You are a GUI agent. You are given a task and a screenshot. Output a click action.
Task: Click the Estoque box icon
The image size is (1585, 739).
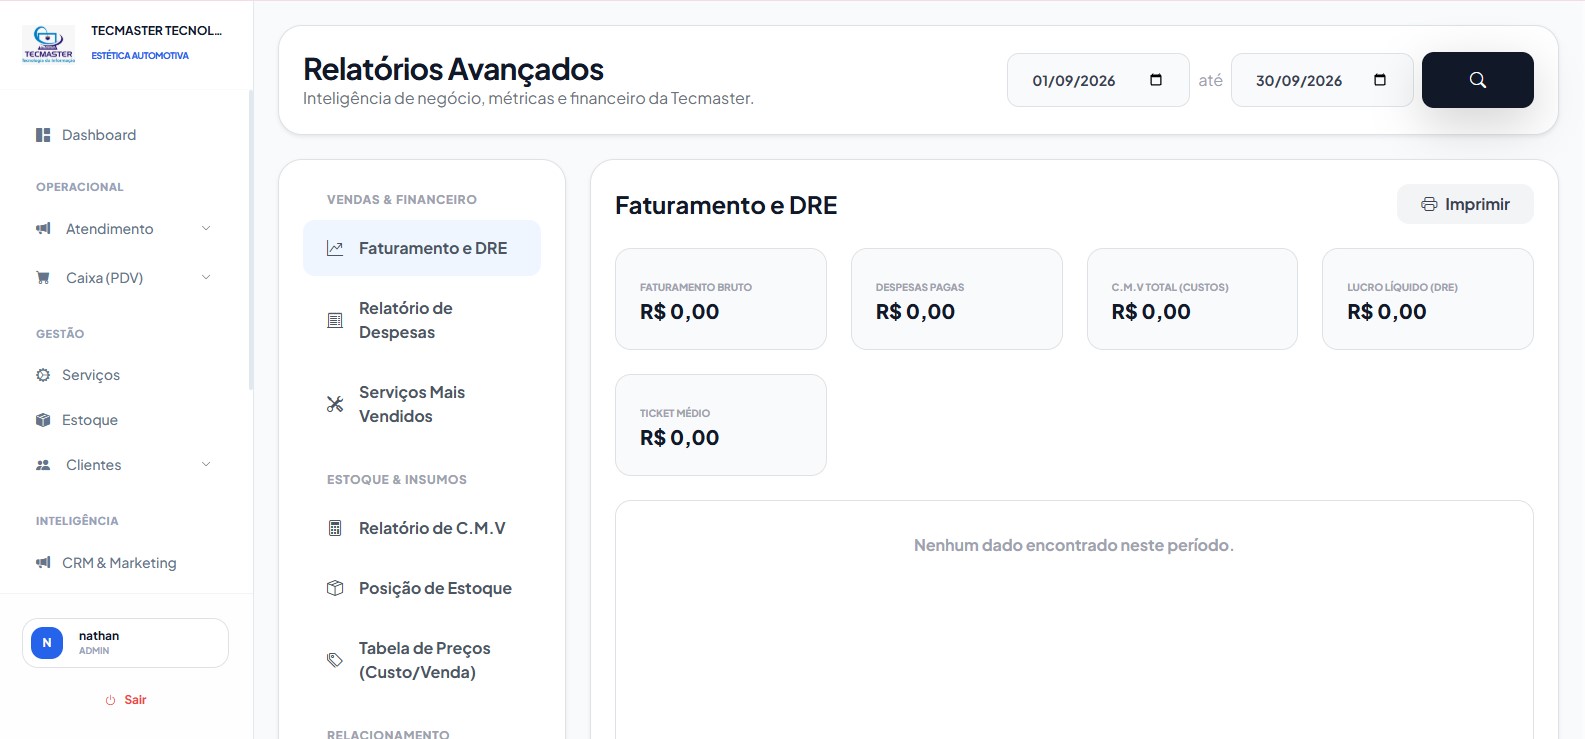[x=43, y=420]
